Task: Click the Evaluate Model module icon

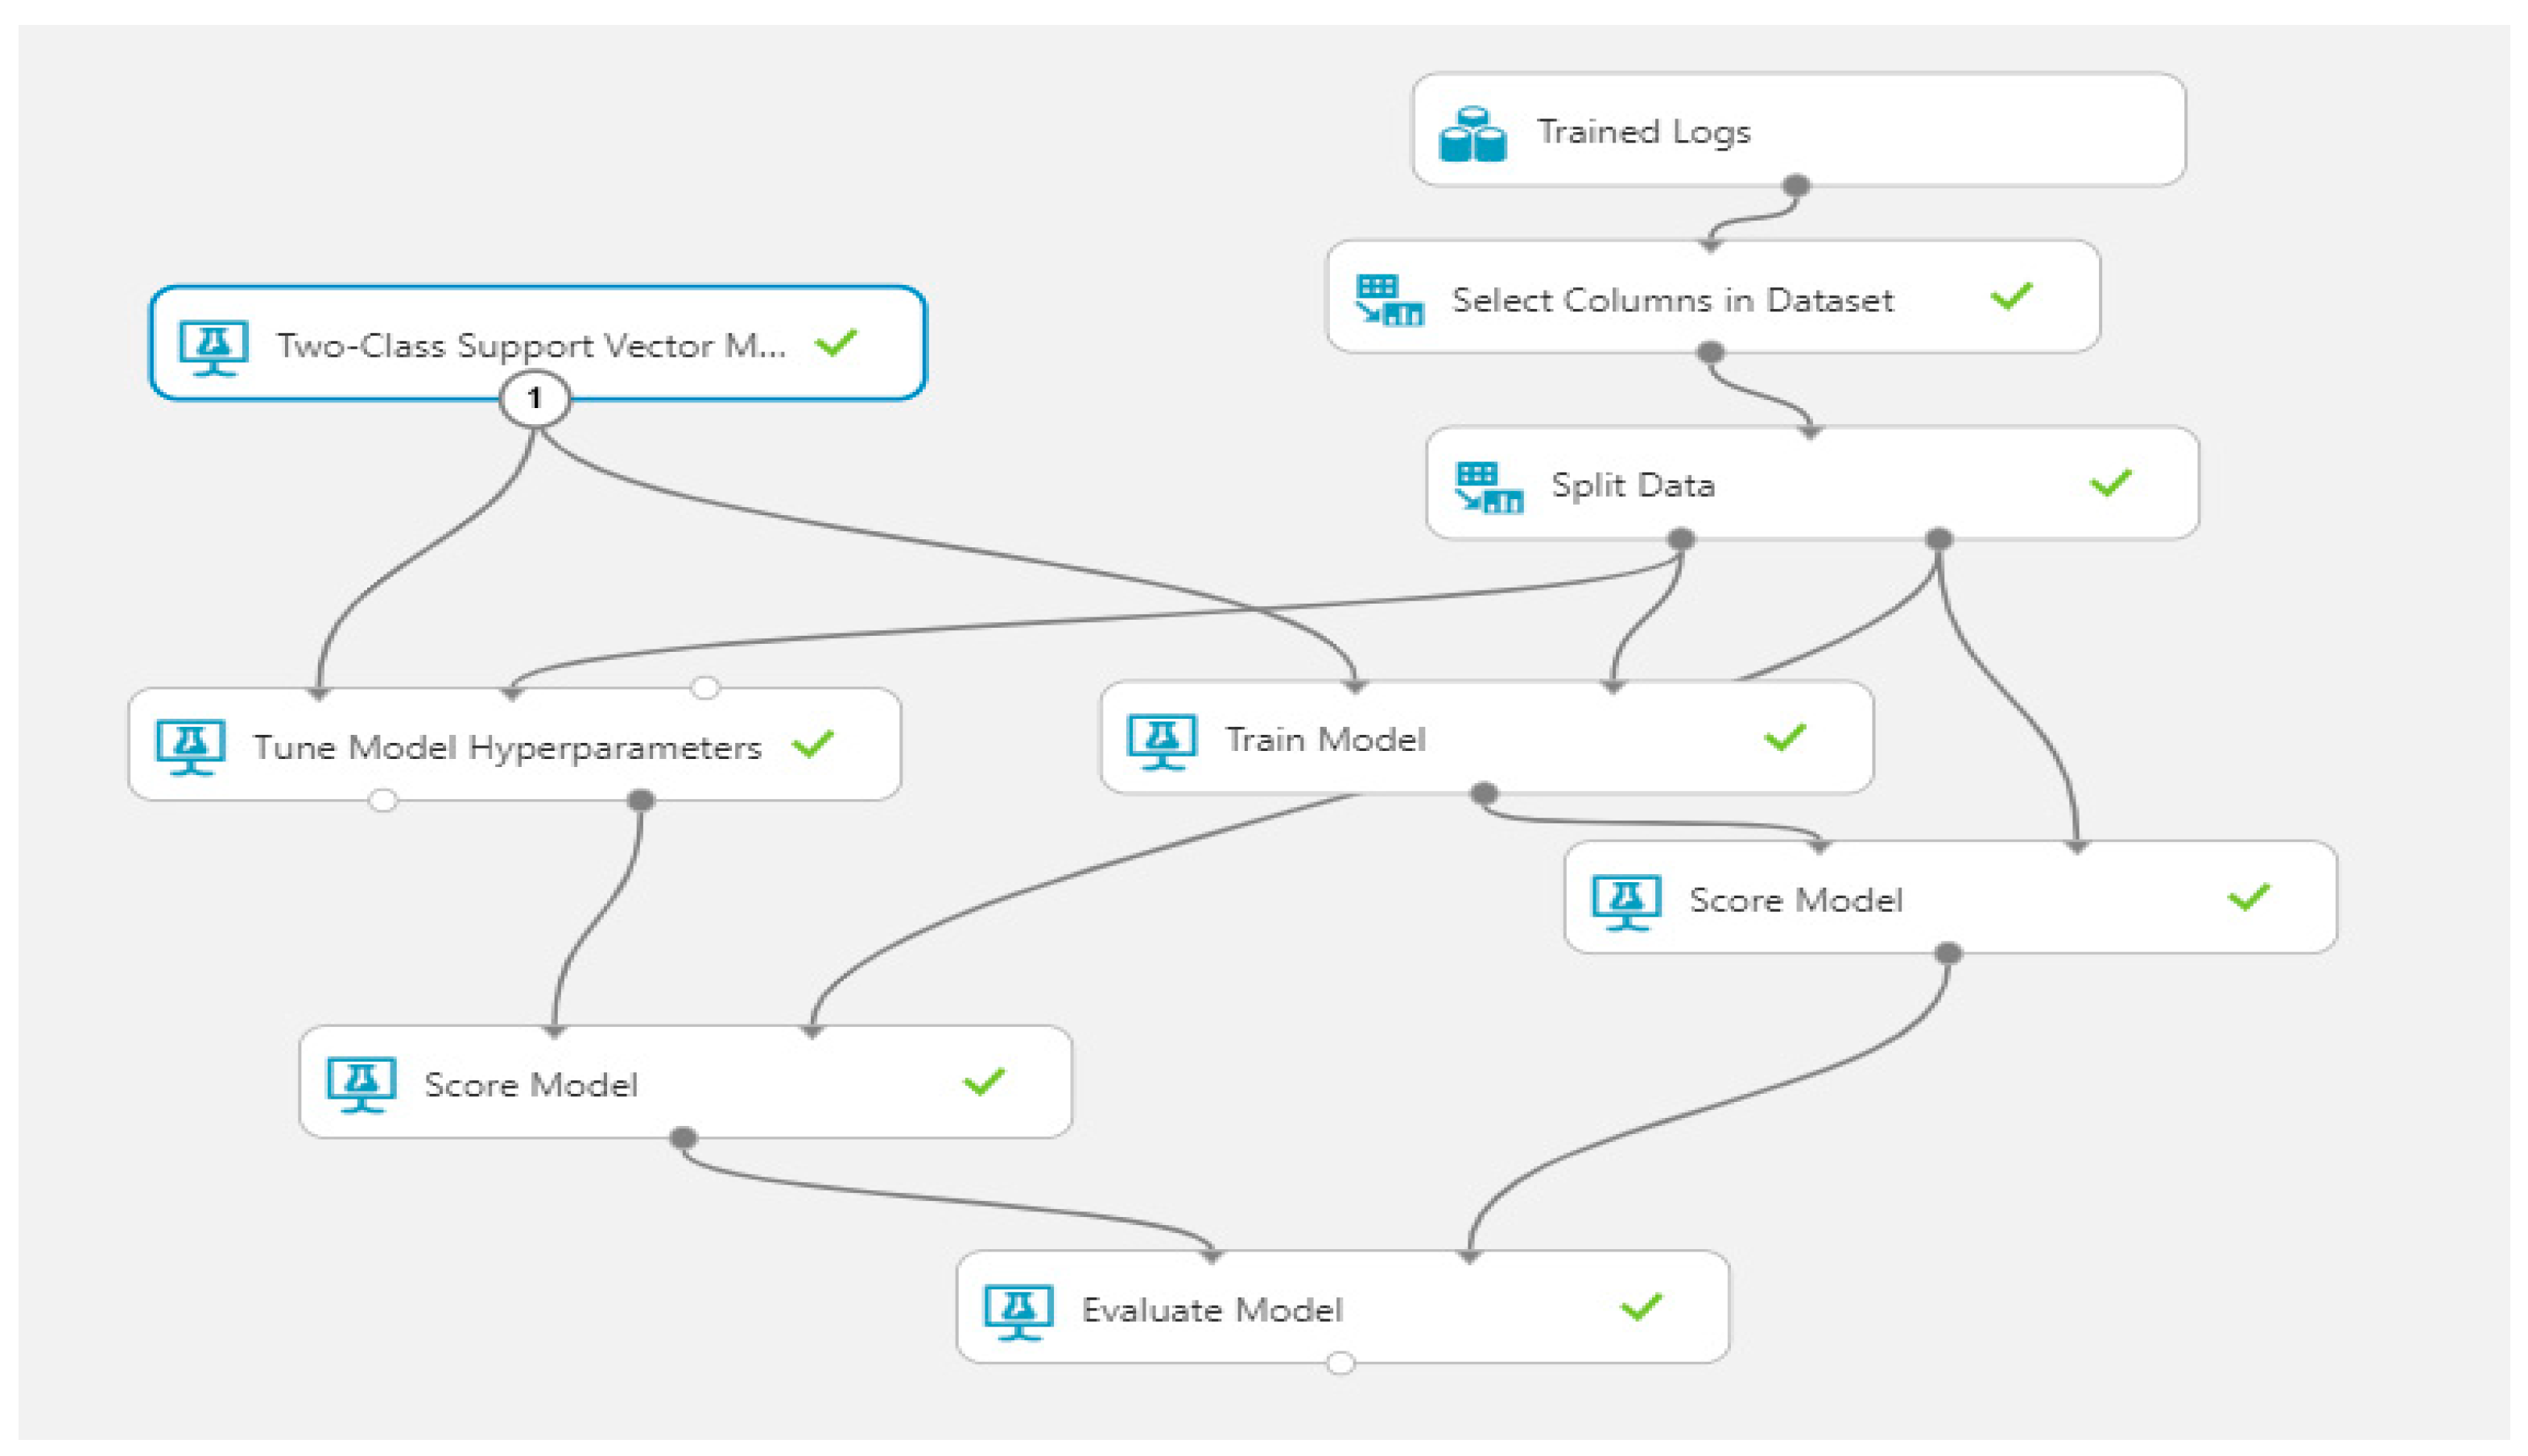Action: pos(1018,1311)
